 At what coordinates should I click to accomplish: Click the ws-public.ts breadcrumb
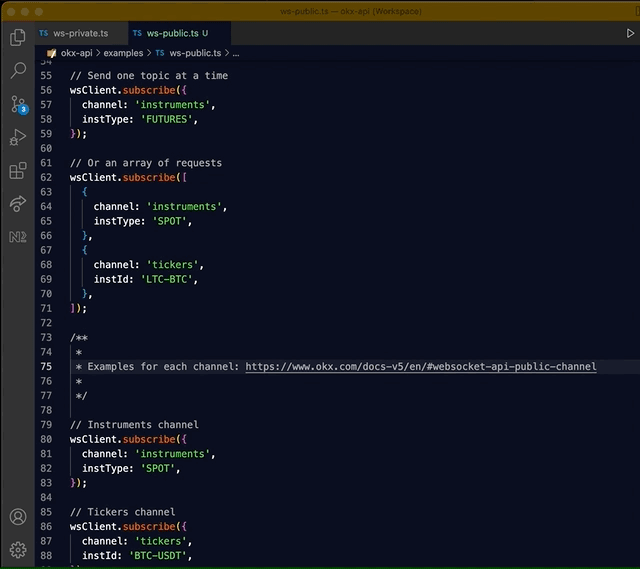(x=195, y=53)
